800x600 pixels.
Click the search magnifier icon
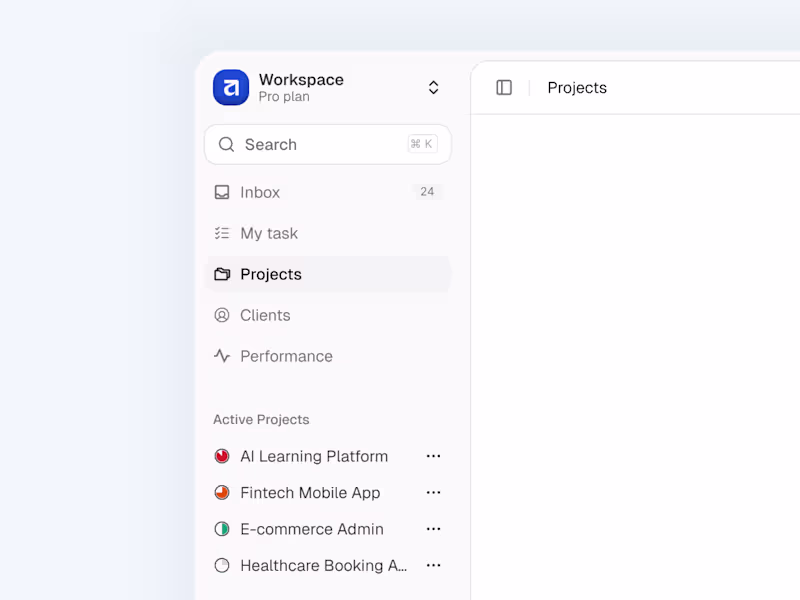pos(226,144)
